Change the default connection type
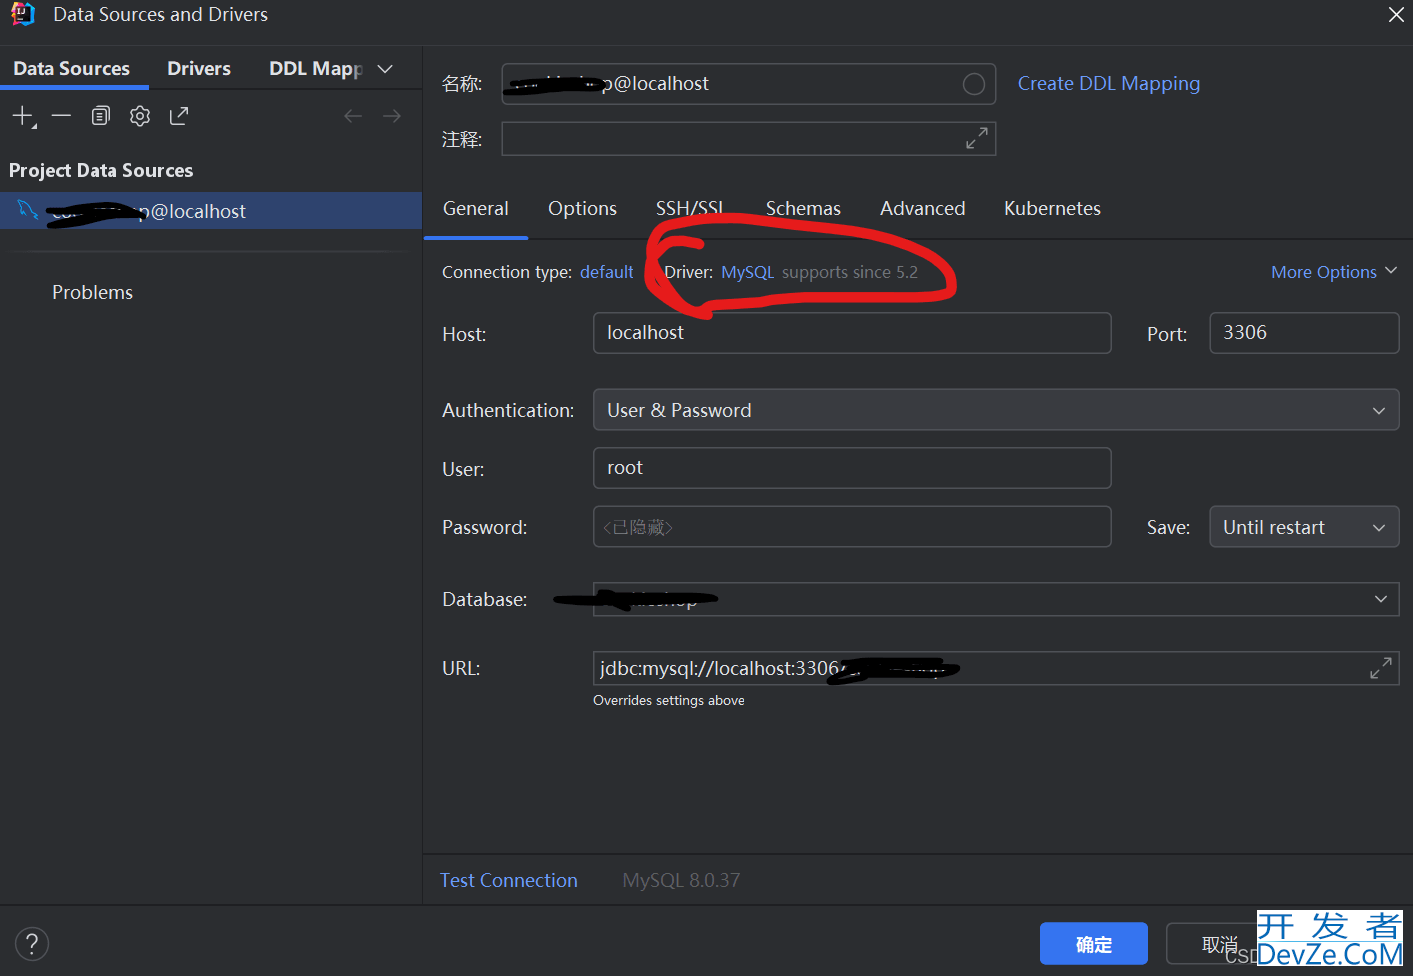The height and width of the screenshot is (976, 1413). 606,272
